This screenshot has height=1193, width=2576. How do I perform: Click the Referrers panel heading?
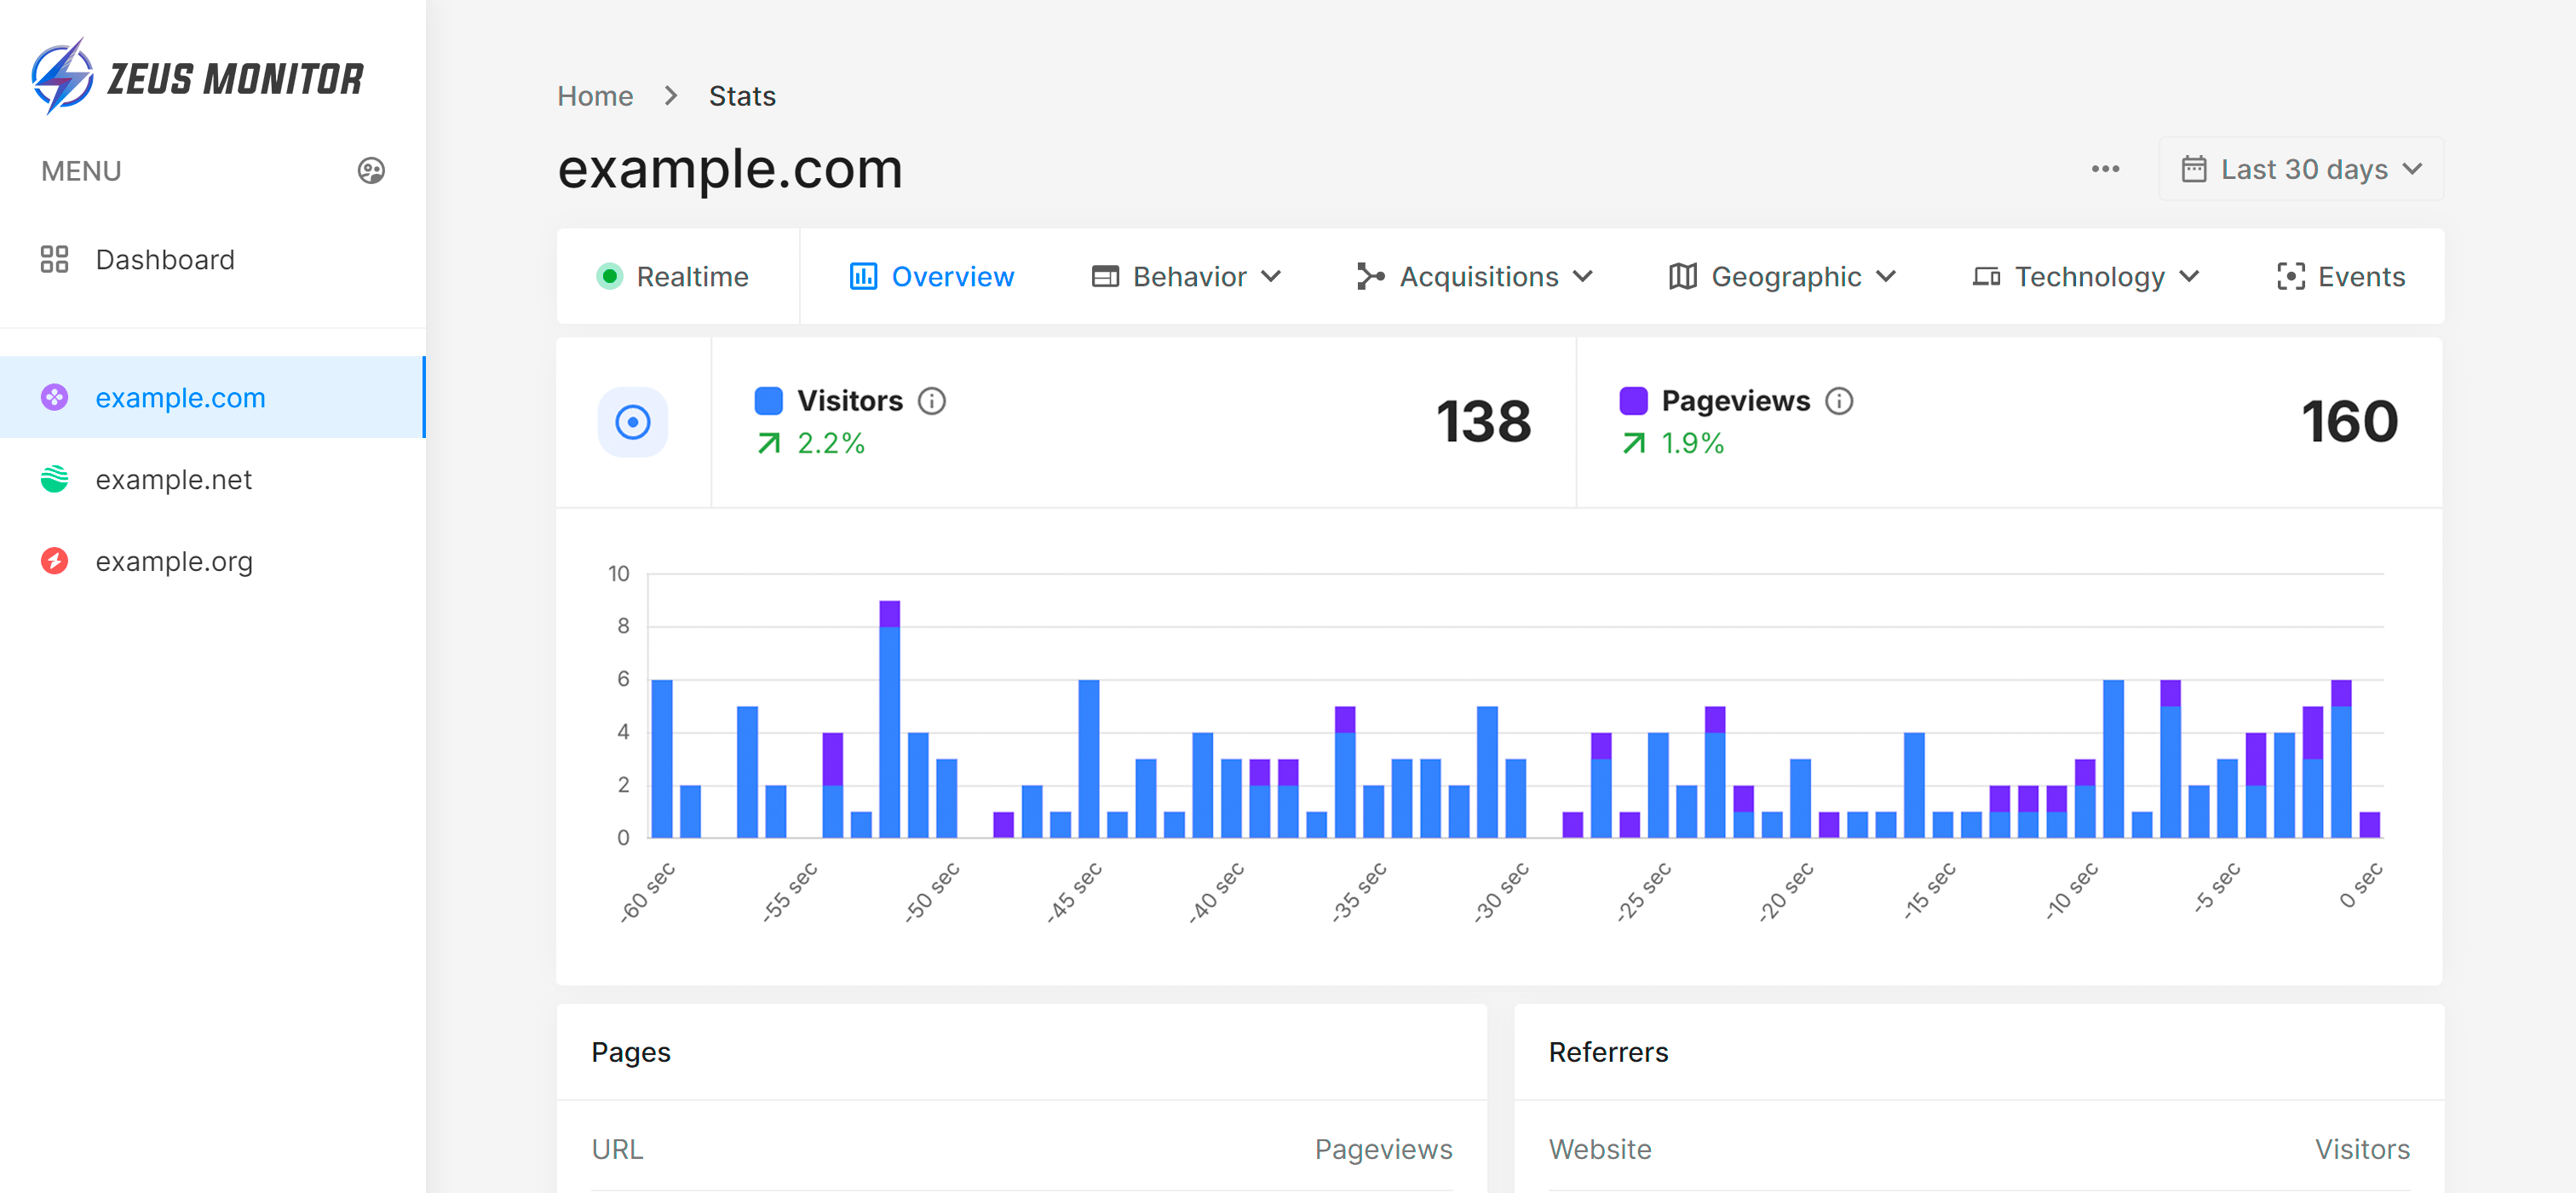1608,1052
